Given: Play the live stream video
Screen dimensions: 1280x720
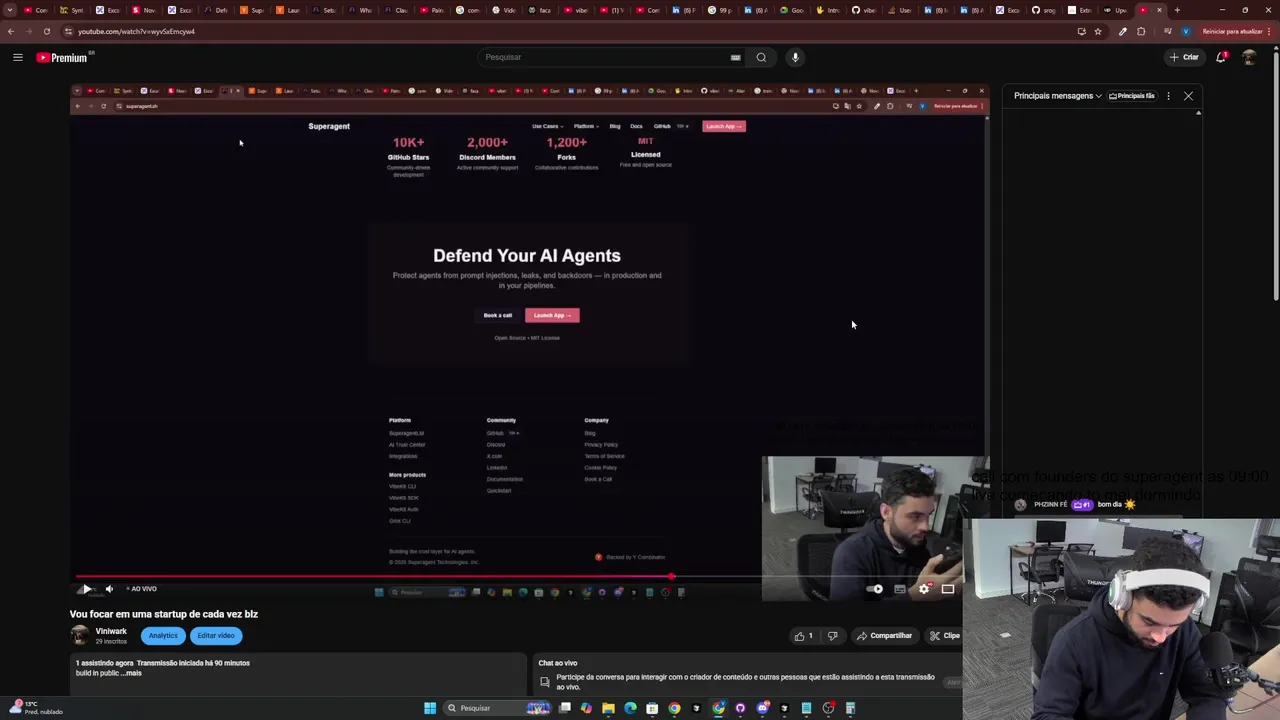Looking at the screenshot, I should [86, 589].
